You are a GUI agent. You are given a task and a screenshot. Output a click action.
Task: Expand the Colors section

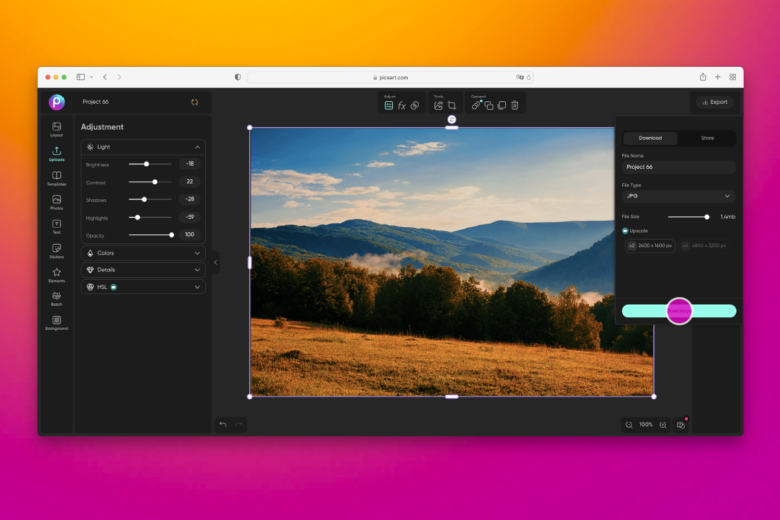[143, 253]
